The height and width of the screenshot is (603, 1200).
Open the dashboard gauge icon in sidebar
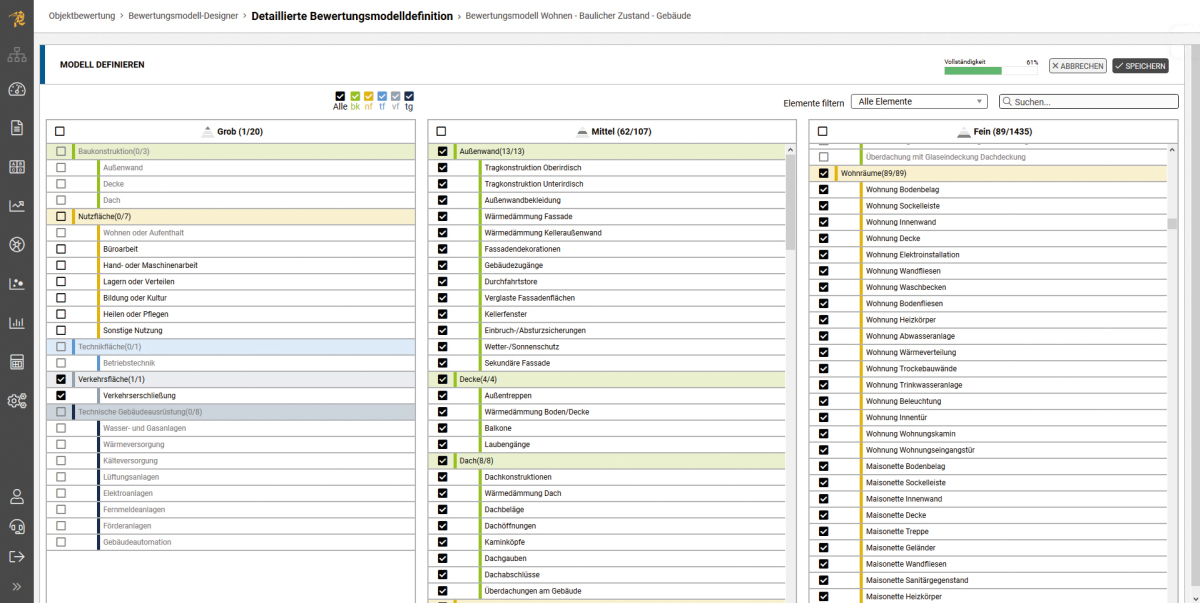click(16, 90)
